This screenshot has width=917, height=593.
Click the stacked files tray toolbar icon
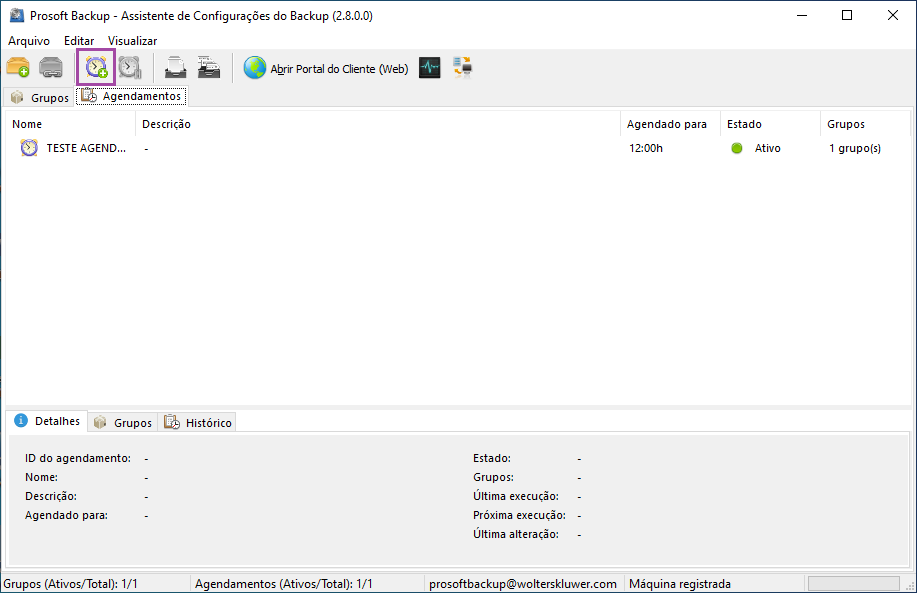[209, 68]
